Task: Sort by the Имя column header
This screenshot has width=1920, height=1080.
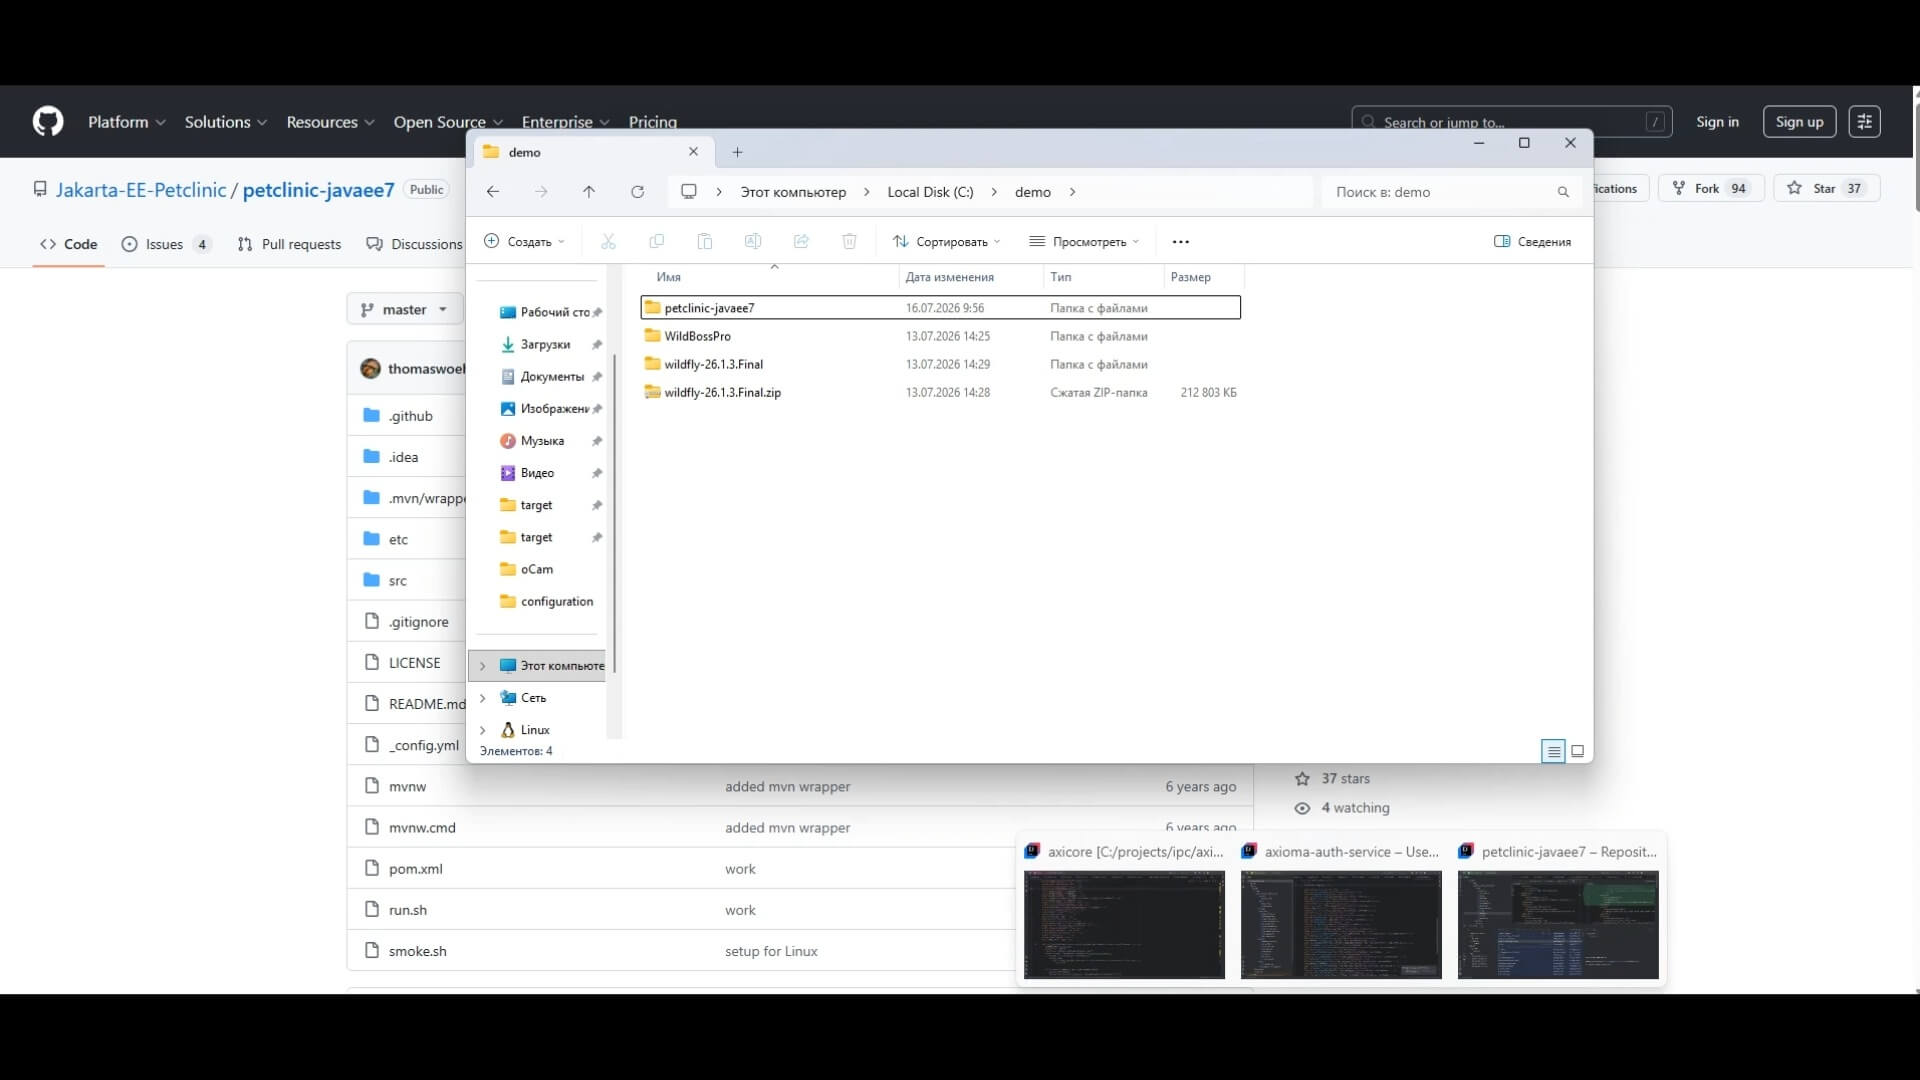Action: point(668,277)
